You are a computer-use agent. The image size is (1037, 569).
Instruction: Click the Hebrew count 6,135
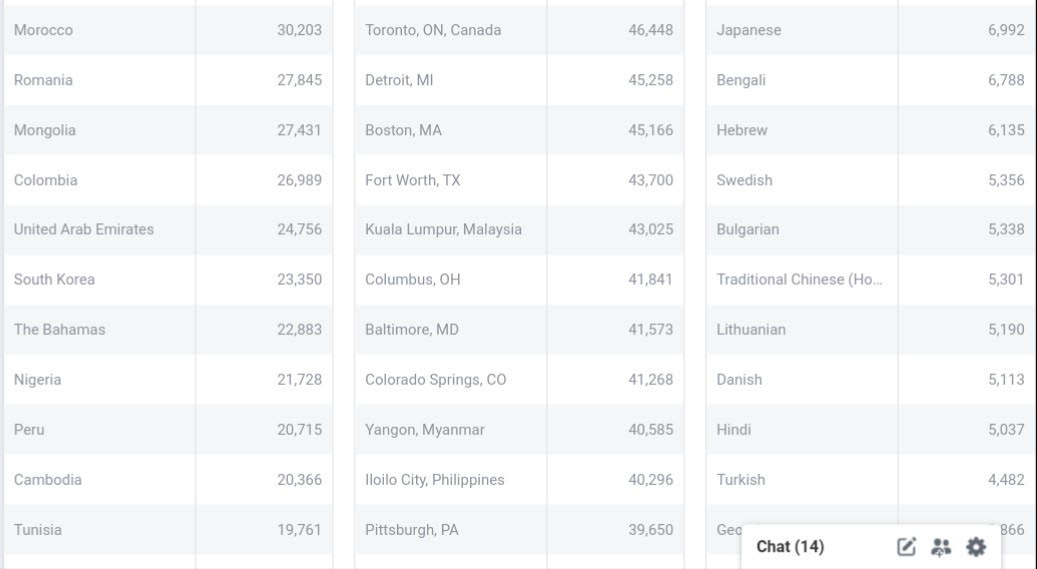[x=1006, y=130]
